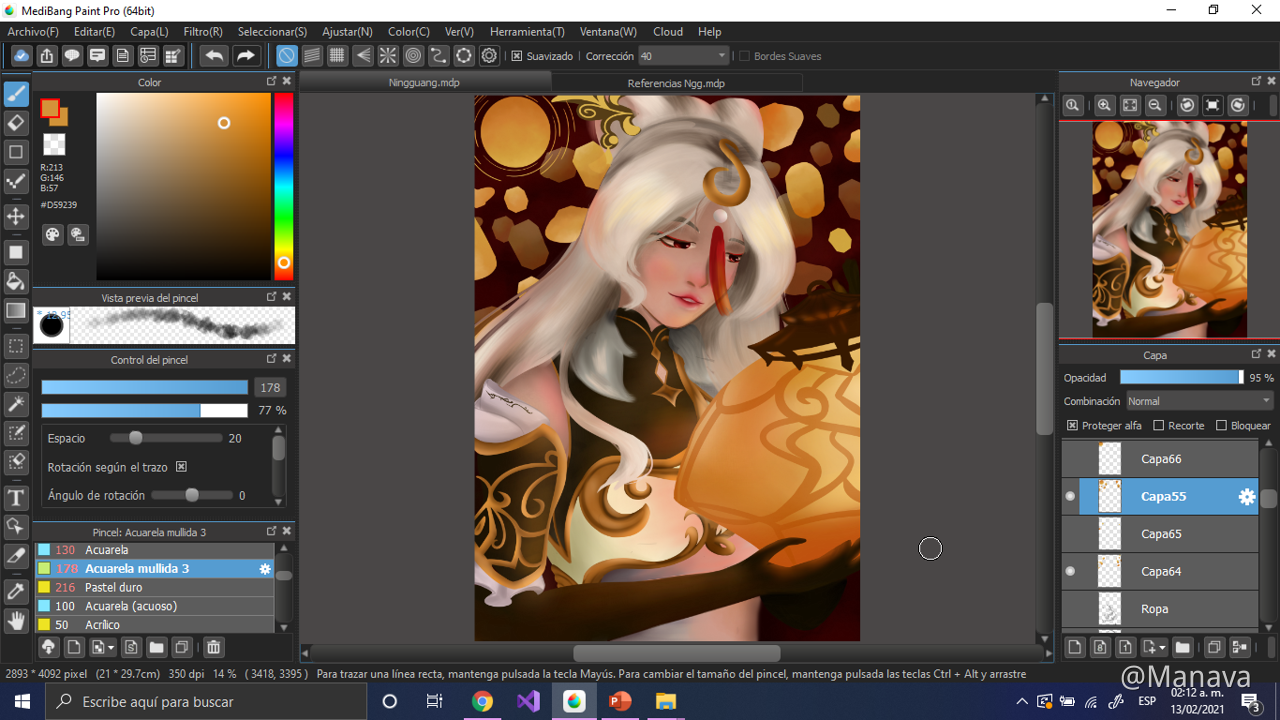
Task: Open the Corrección value dropdown
Action: [721, 56]
